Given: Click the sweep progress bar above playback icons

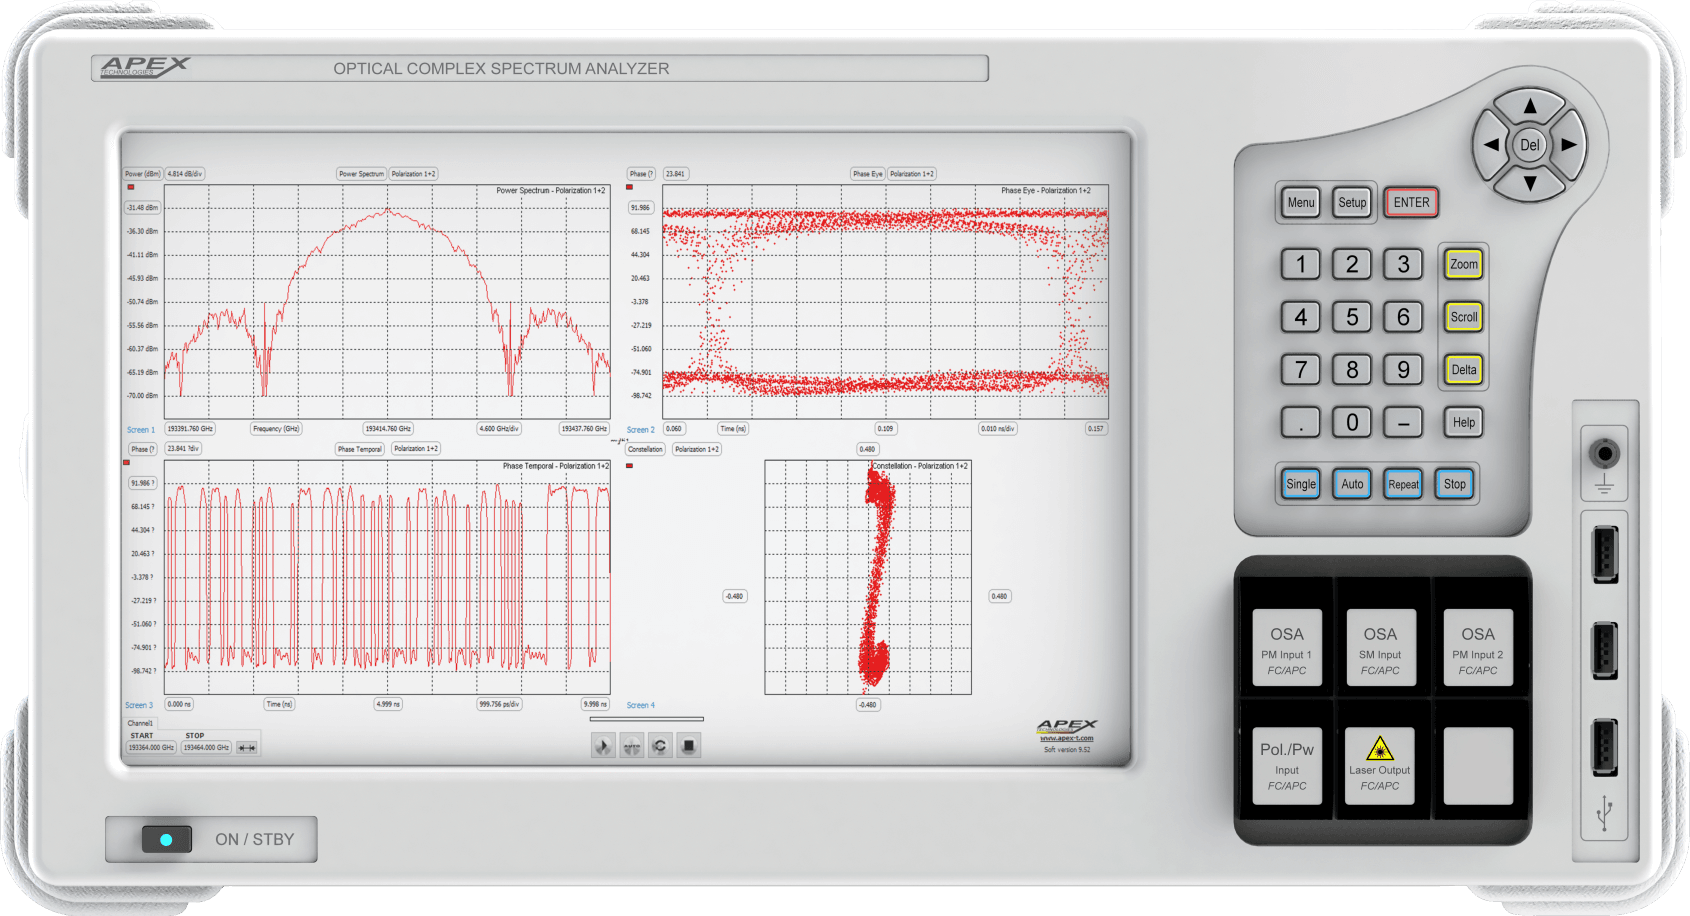Looking at the screenshot, I should click(646, 719).
